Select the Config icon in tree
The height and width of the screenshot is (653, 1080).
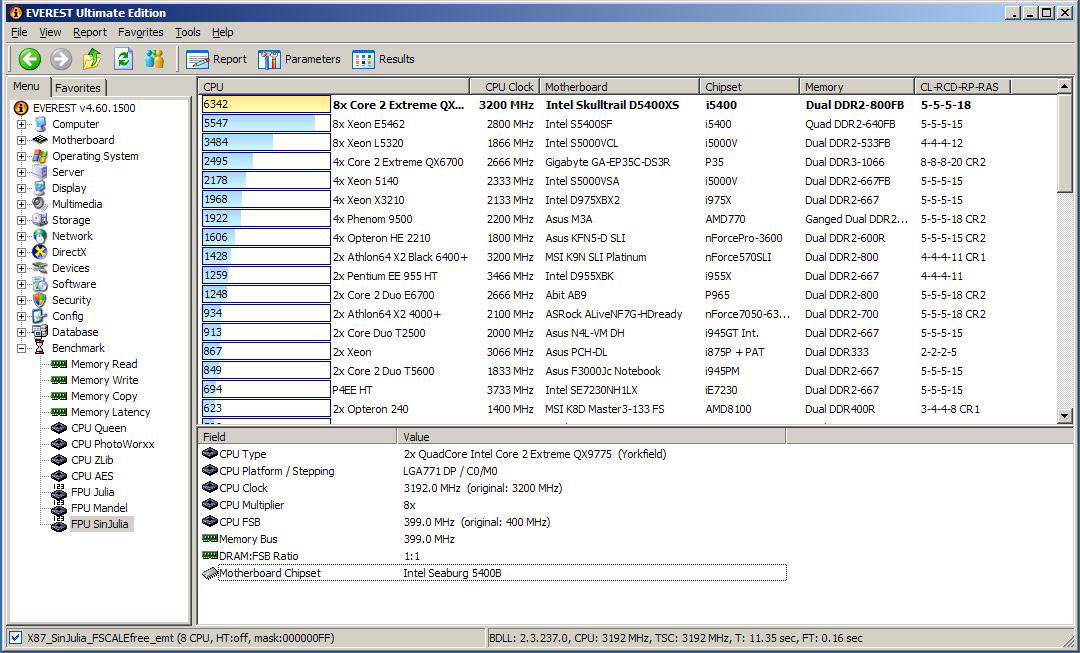click(40, 316)
